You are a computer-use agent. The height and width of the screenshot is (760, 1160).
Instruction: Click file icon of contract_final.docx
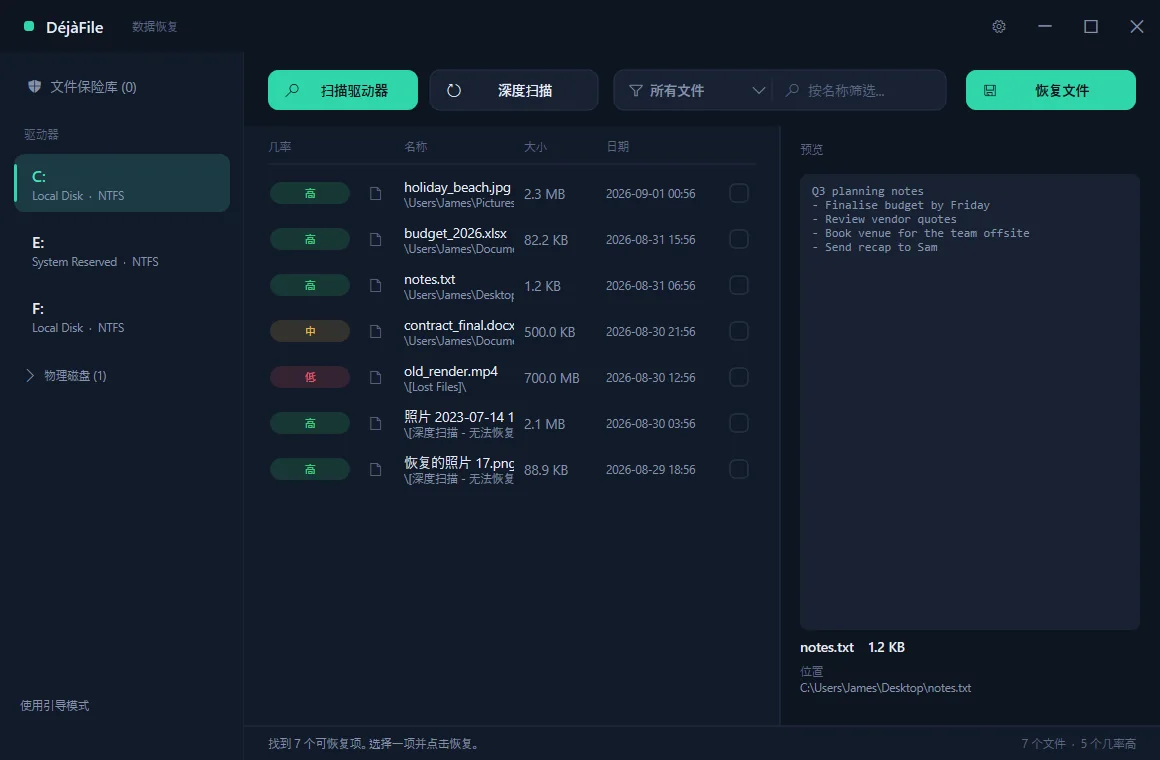point(376,332)
